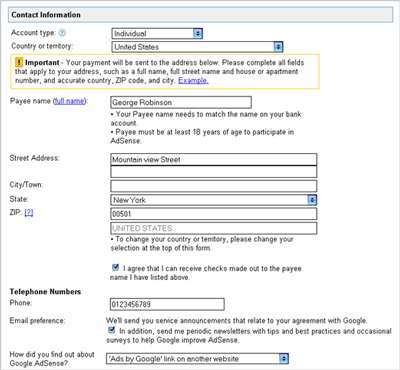Click the City/Town input field

213,186
